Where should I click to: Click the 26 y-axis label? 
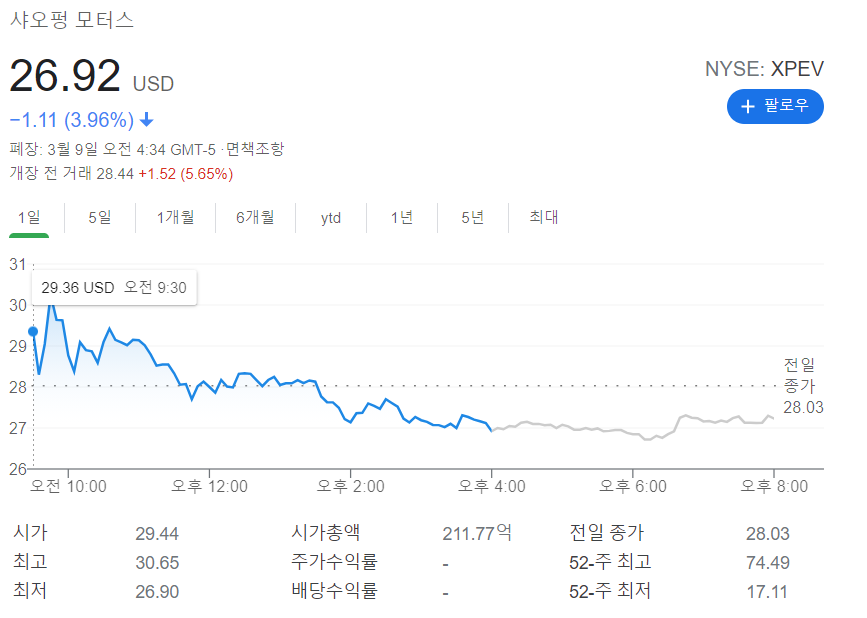coord(18,469)
